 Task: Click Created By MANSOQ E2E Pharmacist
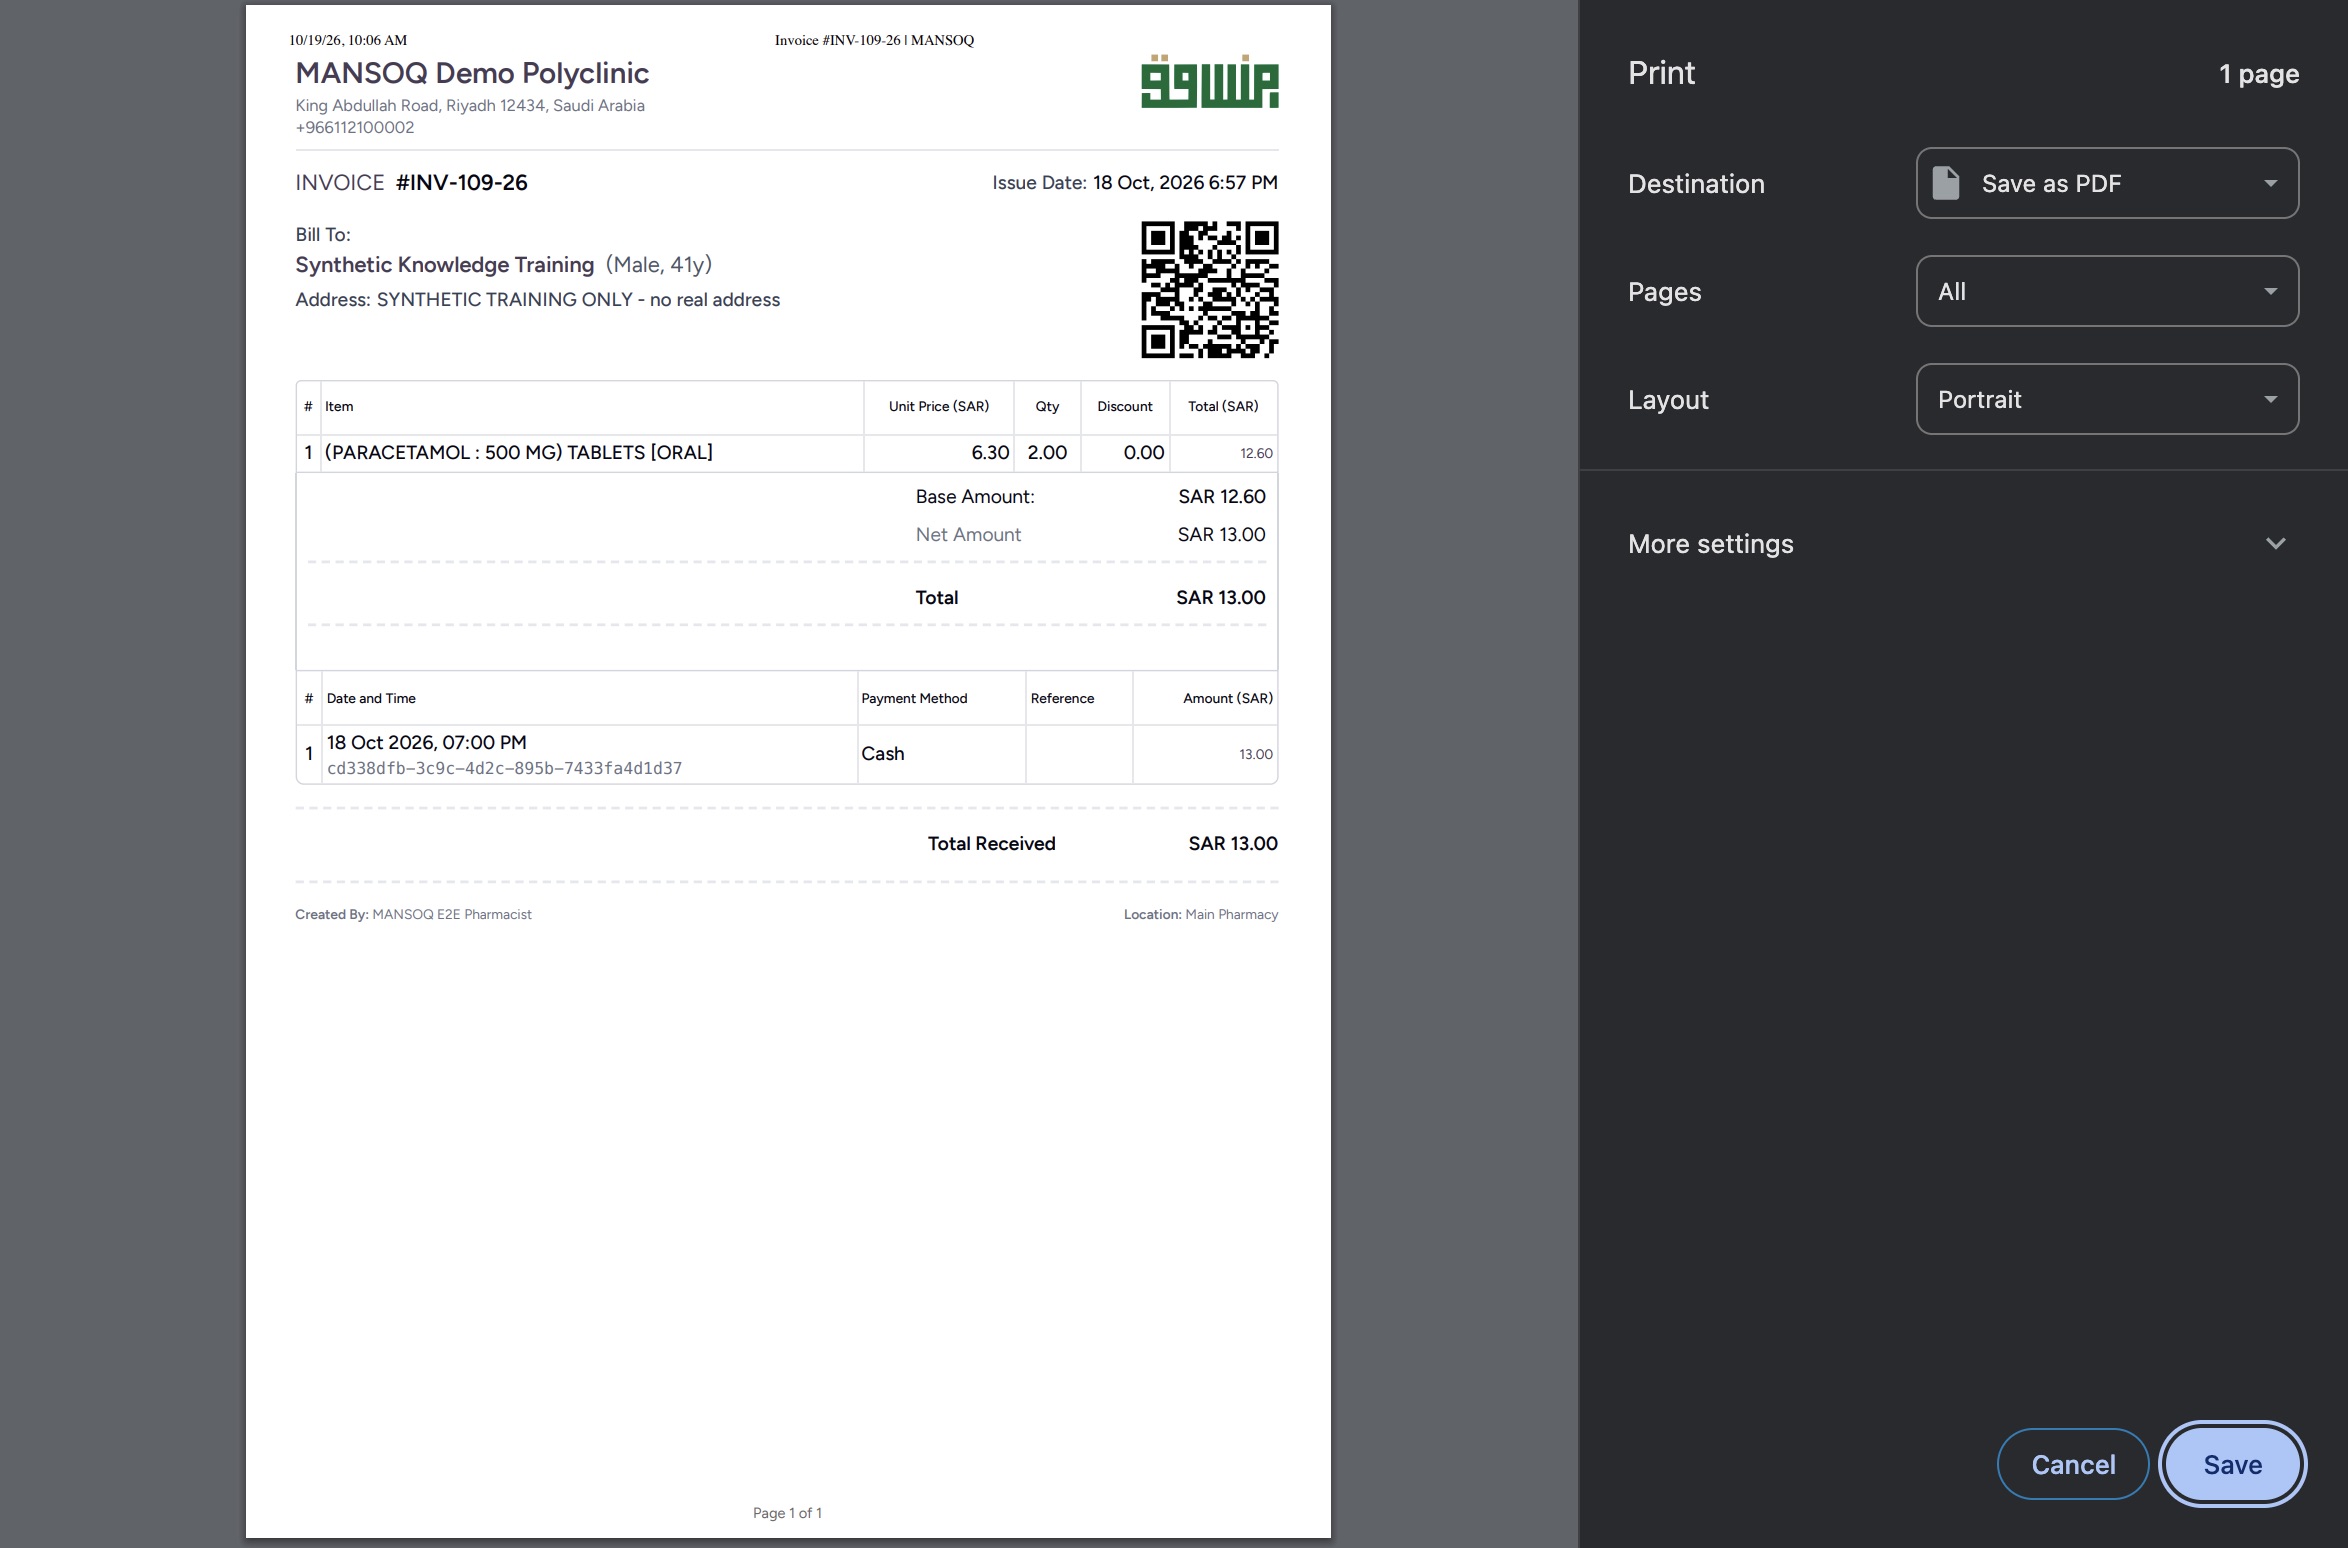(413, 915)
